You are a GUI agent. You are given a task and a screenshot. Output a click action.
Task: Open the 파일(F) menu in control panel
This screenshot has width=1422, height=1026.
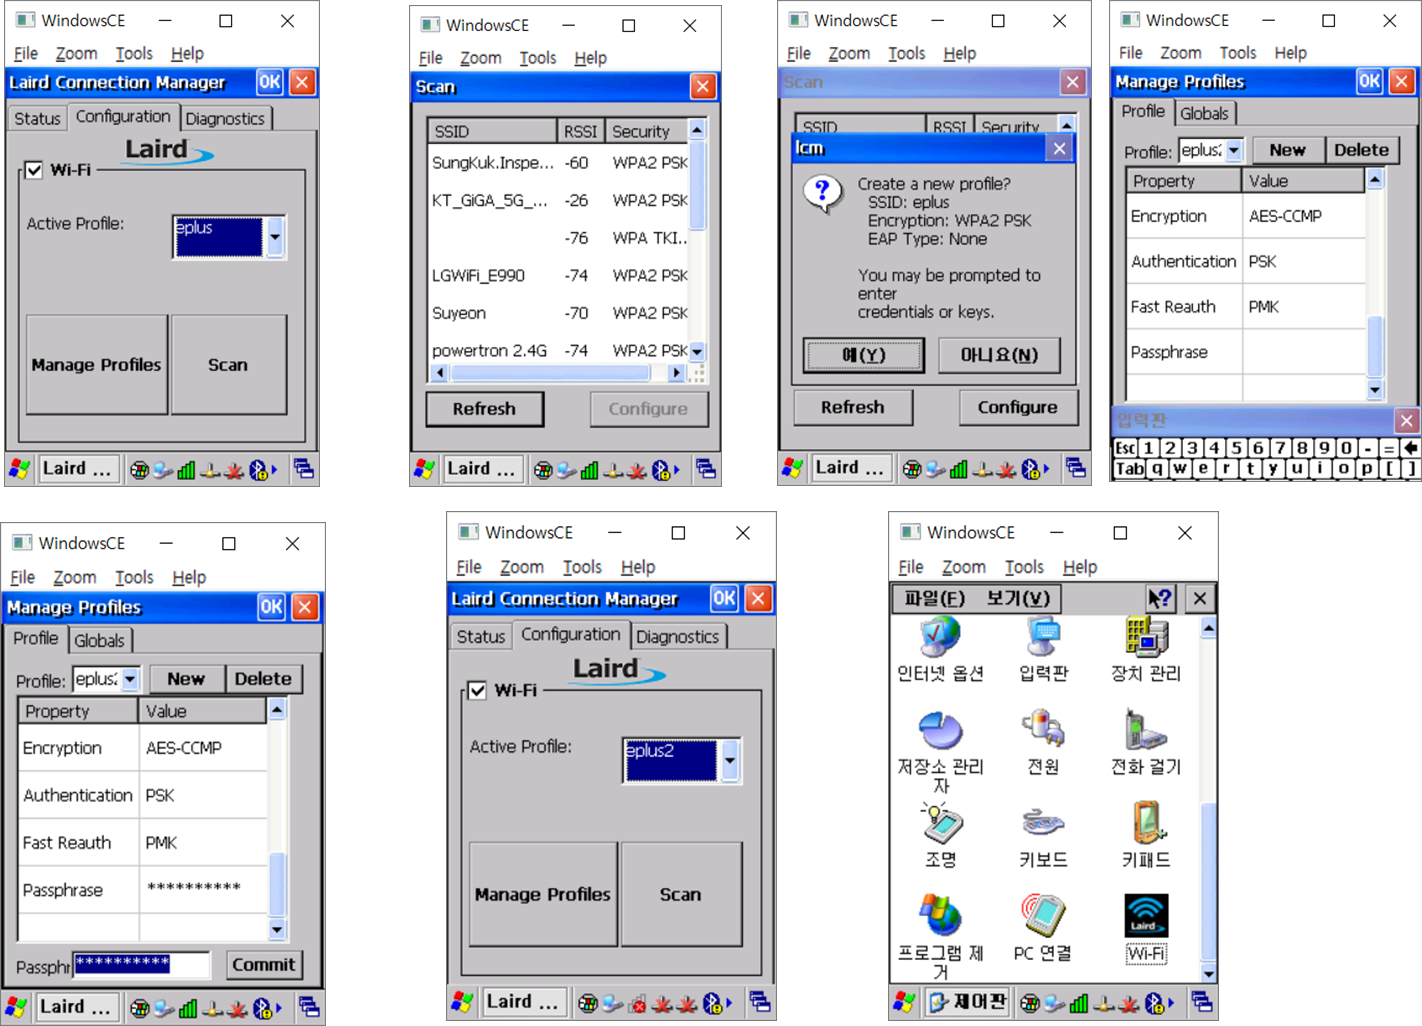click(x=934, y=598)
